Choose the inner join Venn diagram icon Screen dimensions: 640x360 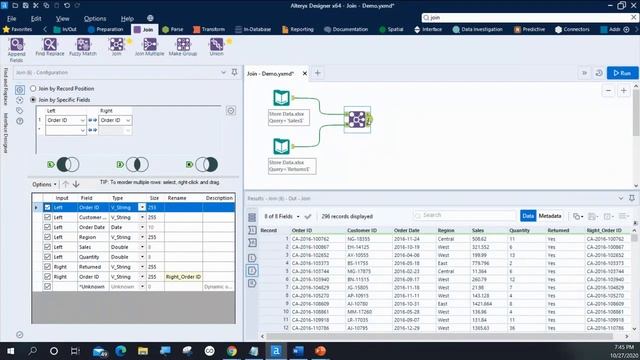[137, 164]
